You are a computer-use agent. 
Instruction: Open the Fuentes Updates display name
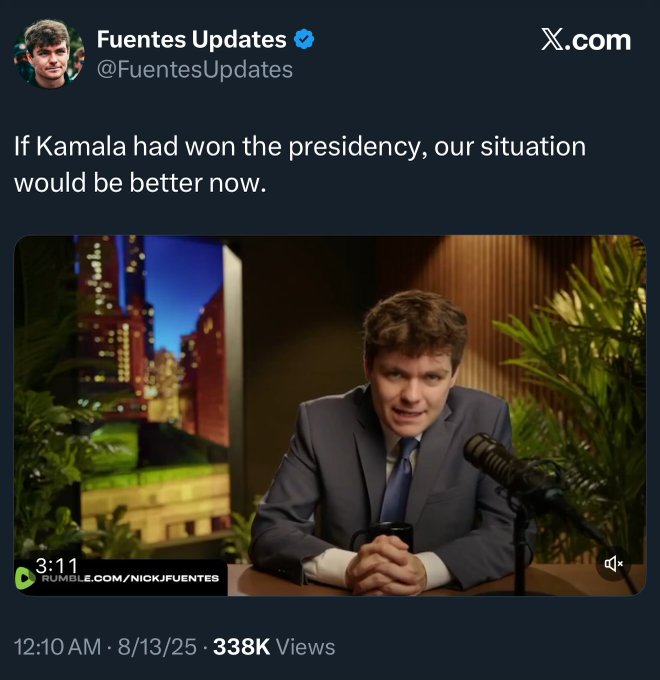191,40
